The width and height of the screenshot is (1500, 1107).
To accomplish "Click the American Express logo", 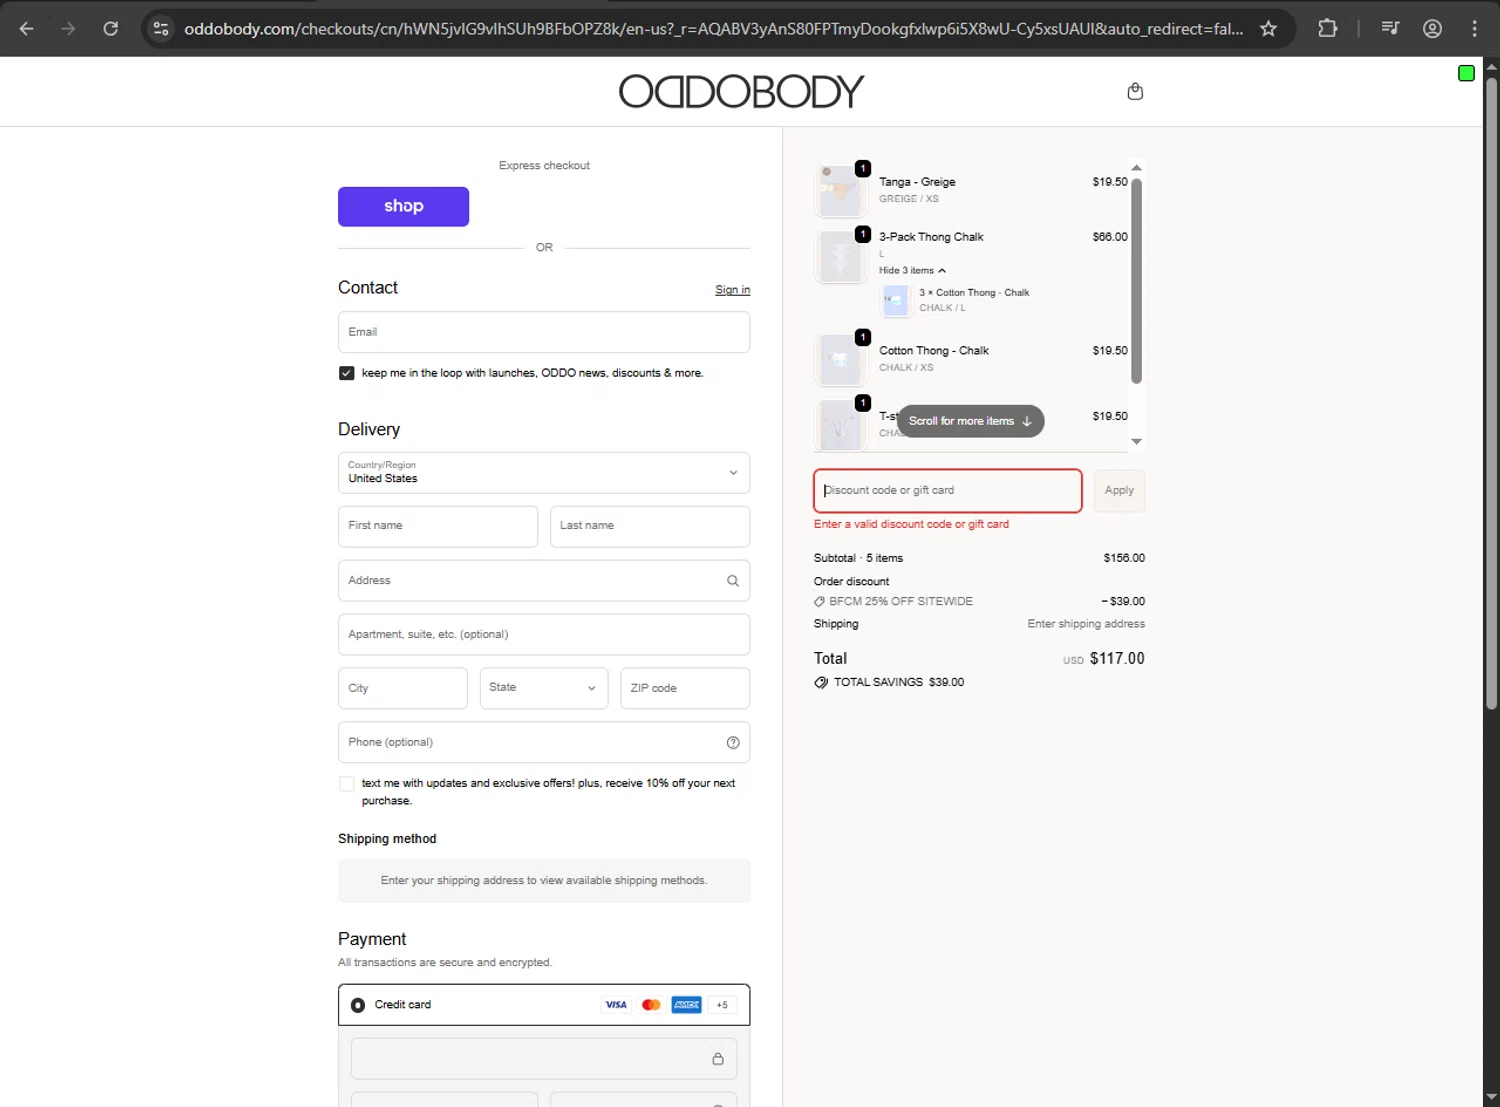I will pos(686,1005).
